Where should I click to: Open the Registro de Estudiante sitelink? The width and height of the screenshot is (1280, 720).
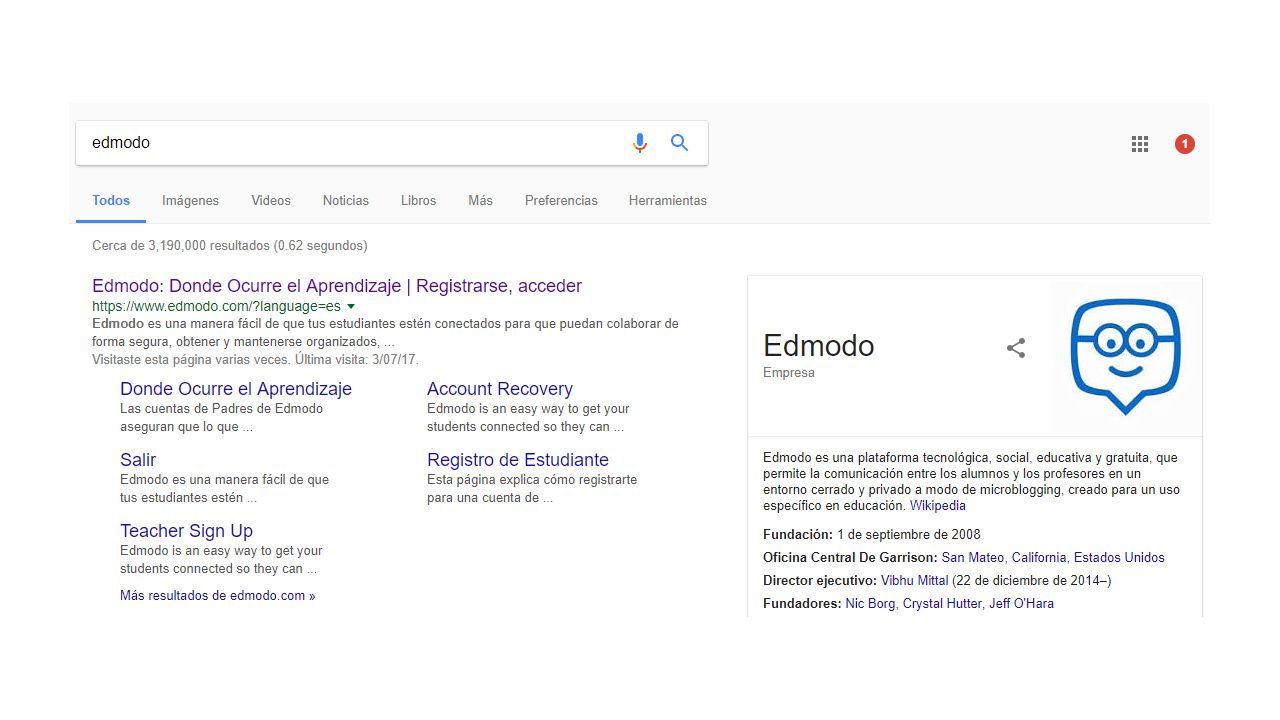[x=518, y=460]
